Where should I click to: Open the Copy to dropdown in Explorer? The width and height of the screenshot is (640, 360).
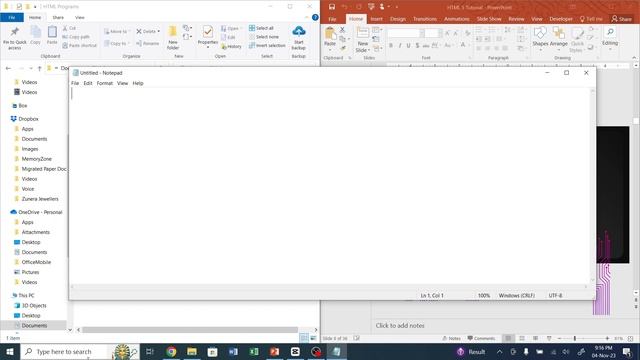[116, 43]
